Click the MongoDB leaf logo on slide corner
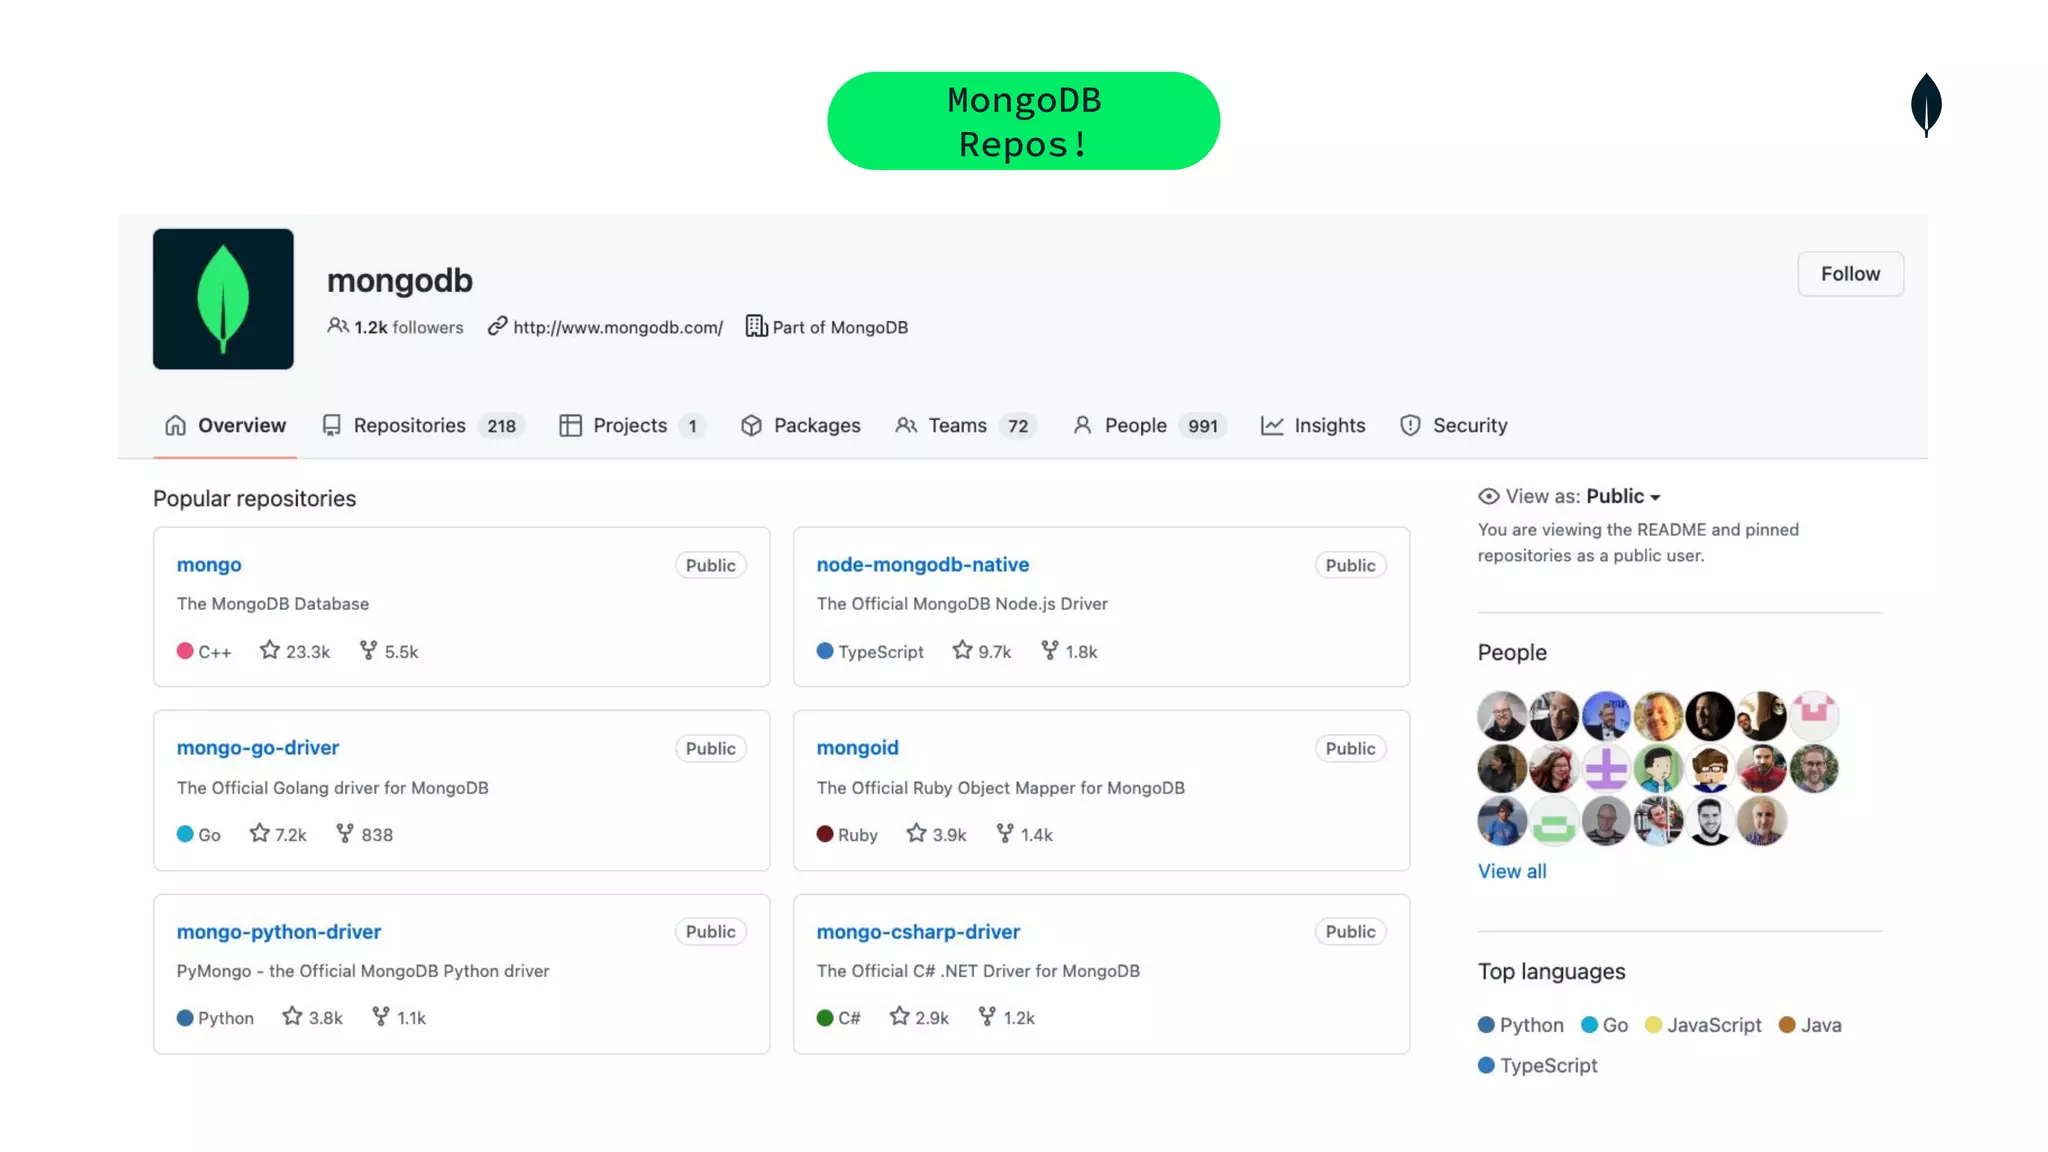 (1926, 105)
